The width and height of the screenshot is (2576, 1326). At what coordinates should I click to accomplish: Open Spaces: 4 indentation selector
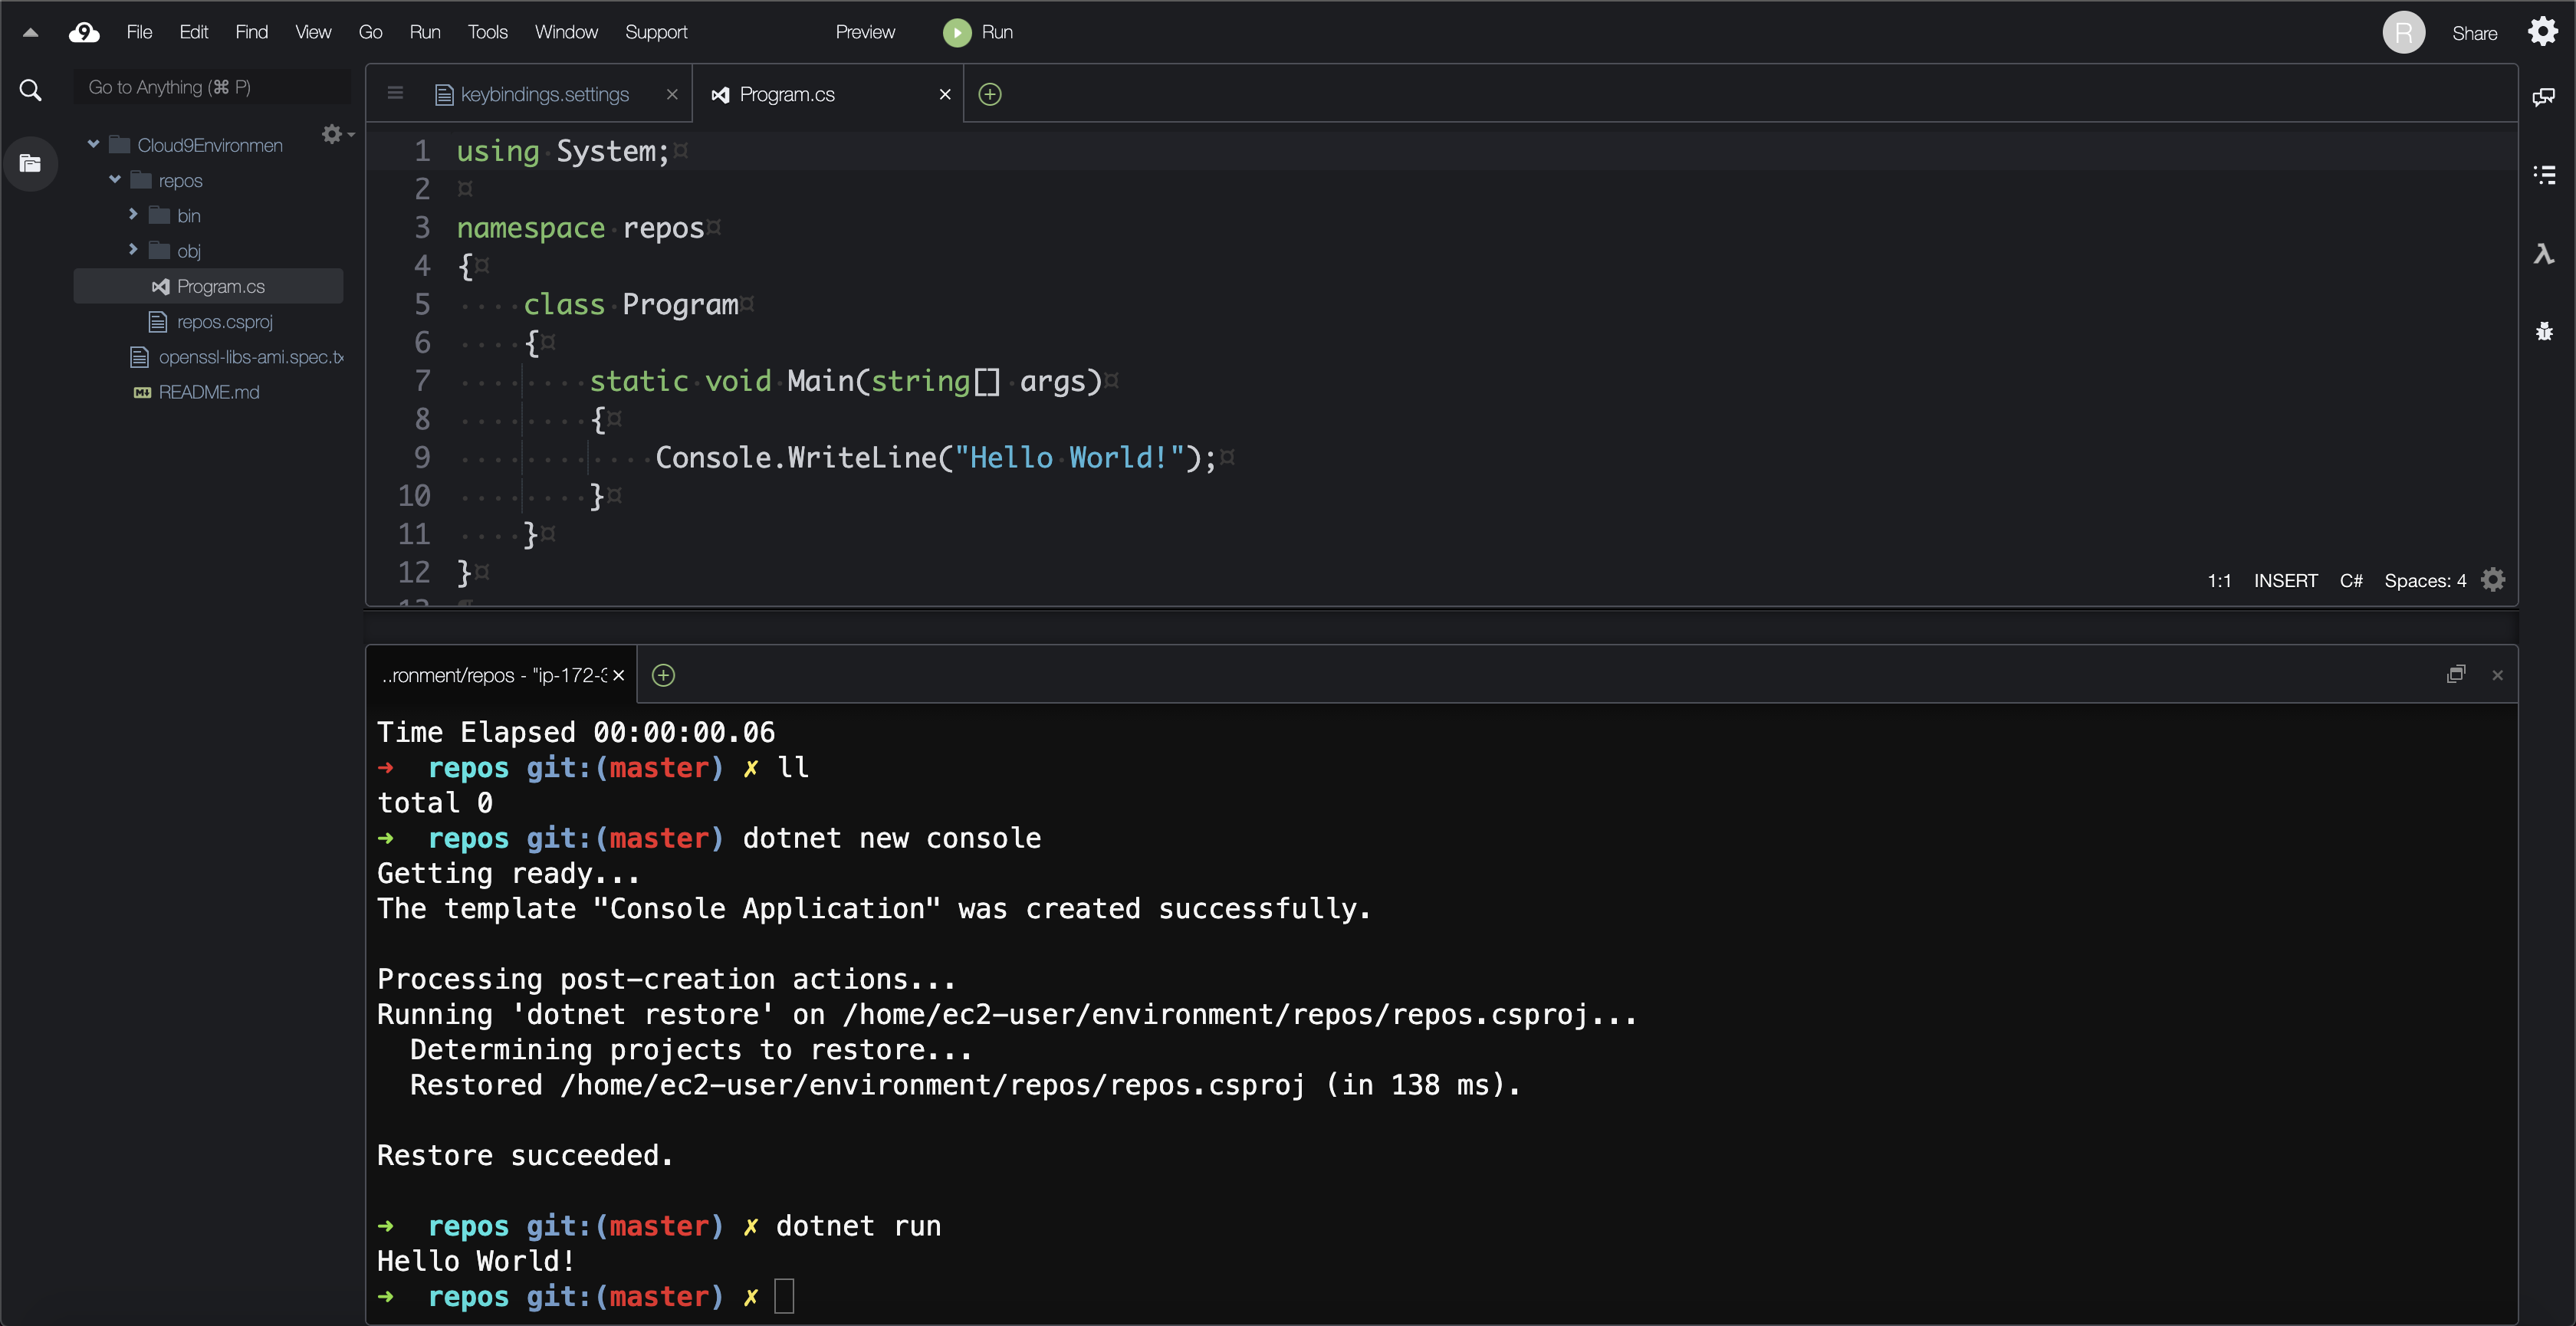2425,581
